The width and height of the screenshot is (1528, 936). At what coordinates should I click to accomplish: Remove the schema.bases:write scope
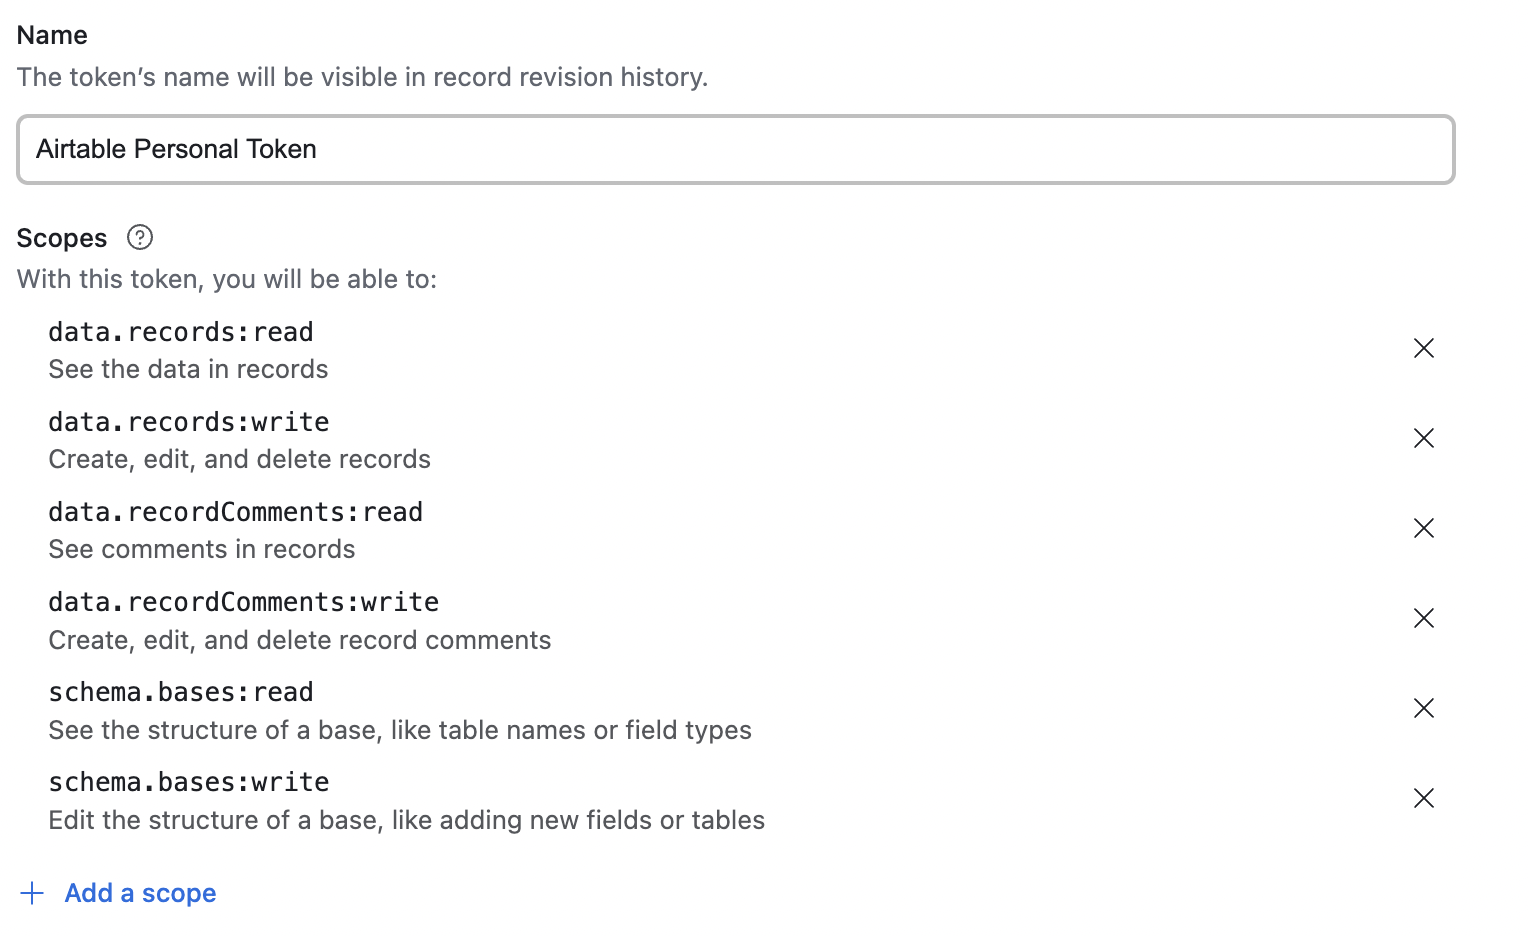point(1424,798)
